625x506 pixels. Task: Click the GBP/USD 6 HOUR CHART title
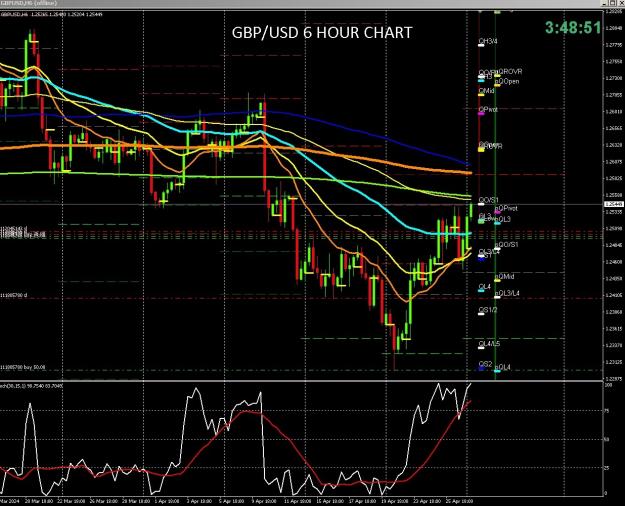click(322, 32)
